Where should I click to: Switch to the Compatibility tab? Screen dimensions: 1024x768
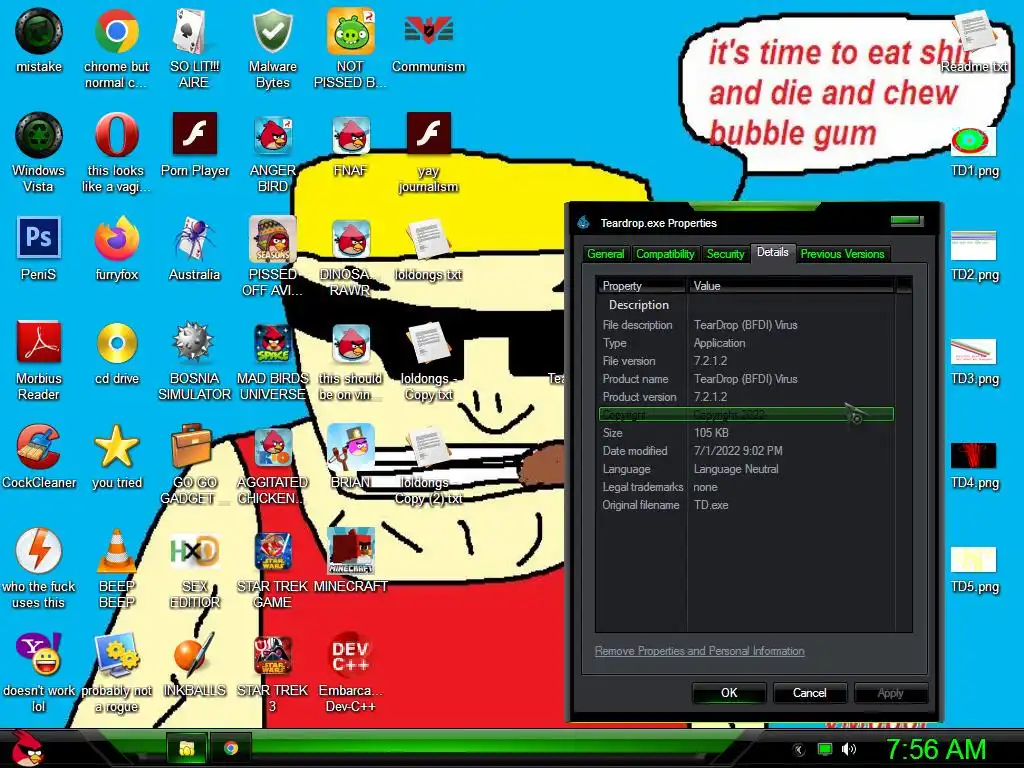[665, 254]
